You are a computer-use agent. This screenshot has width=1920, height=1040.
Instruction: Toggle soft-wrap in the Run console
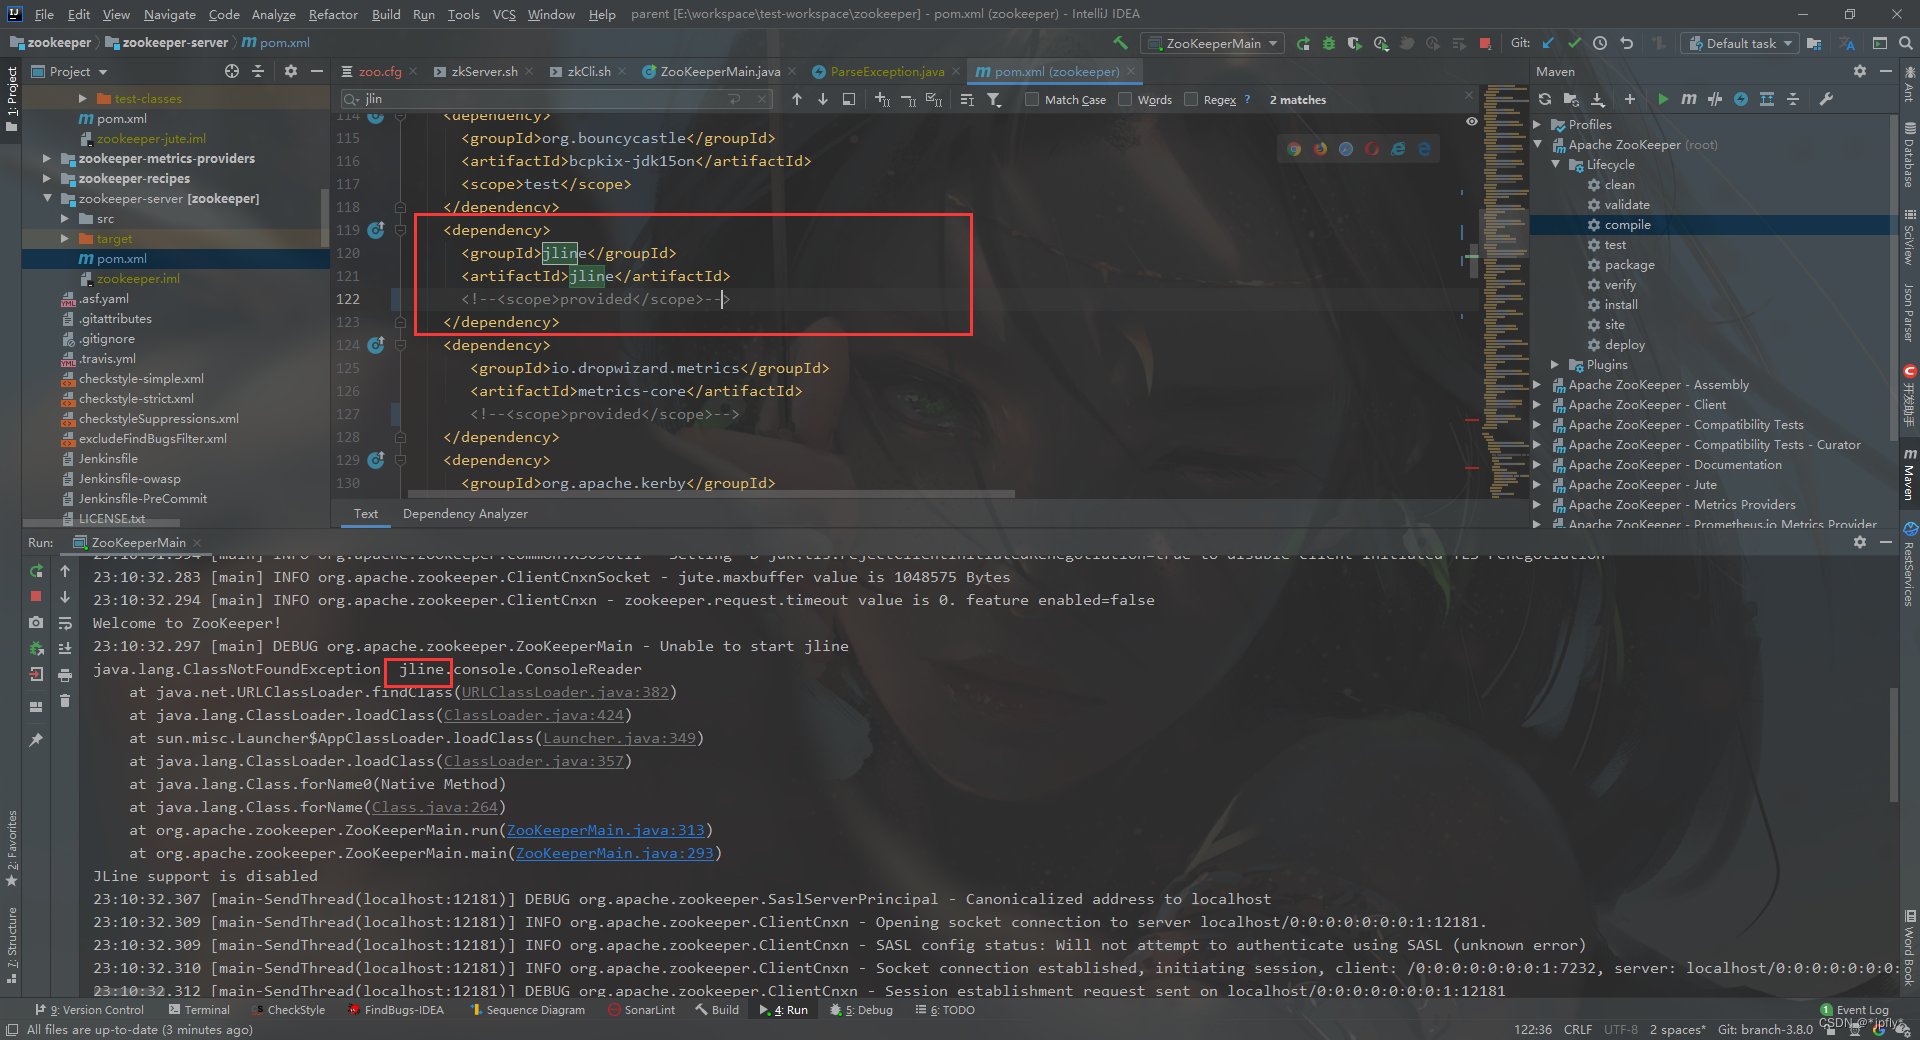[x=65, y=622]
